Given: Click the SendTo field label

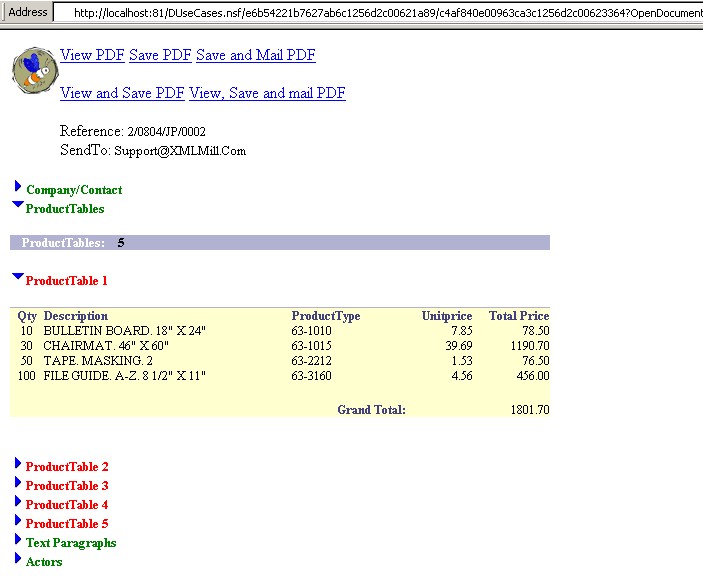Looking at the screenshot, I should (x=85, y=150).
